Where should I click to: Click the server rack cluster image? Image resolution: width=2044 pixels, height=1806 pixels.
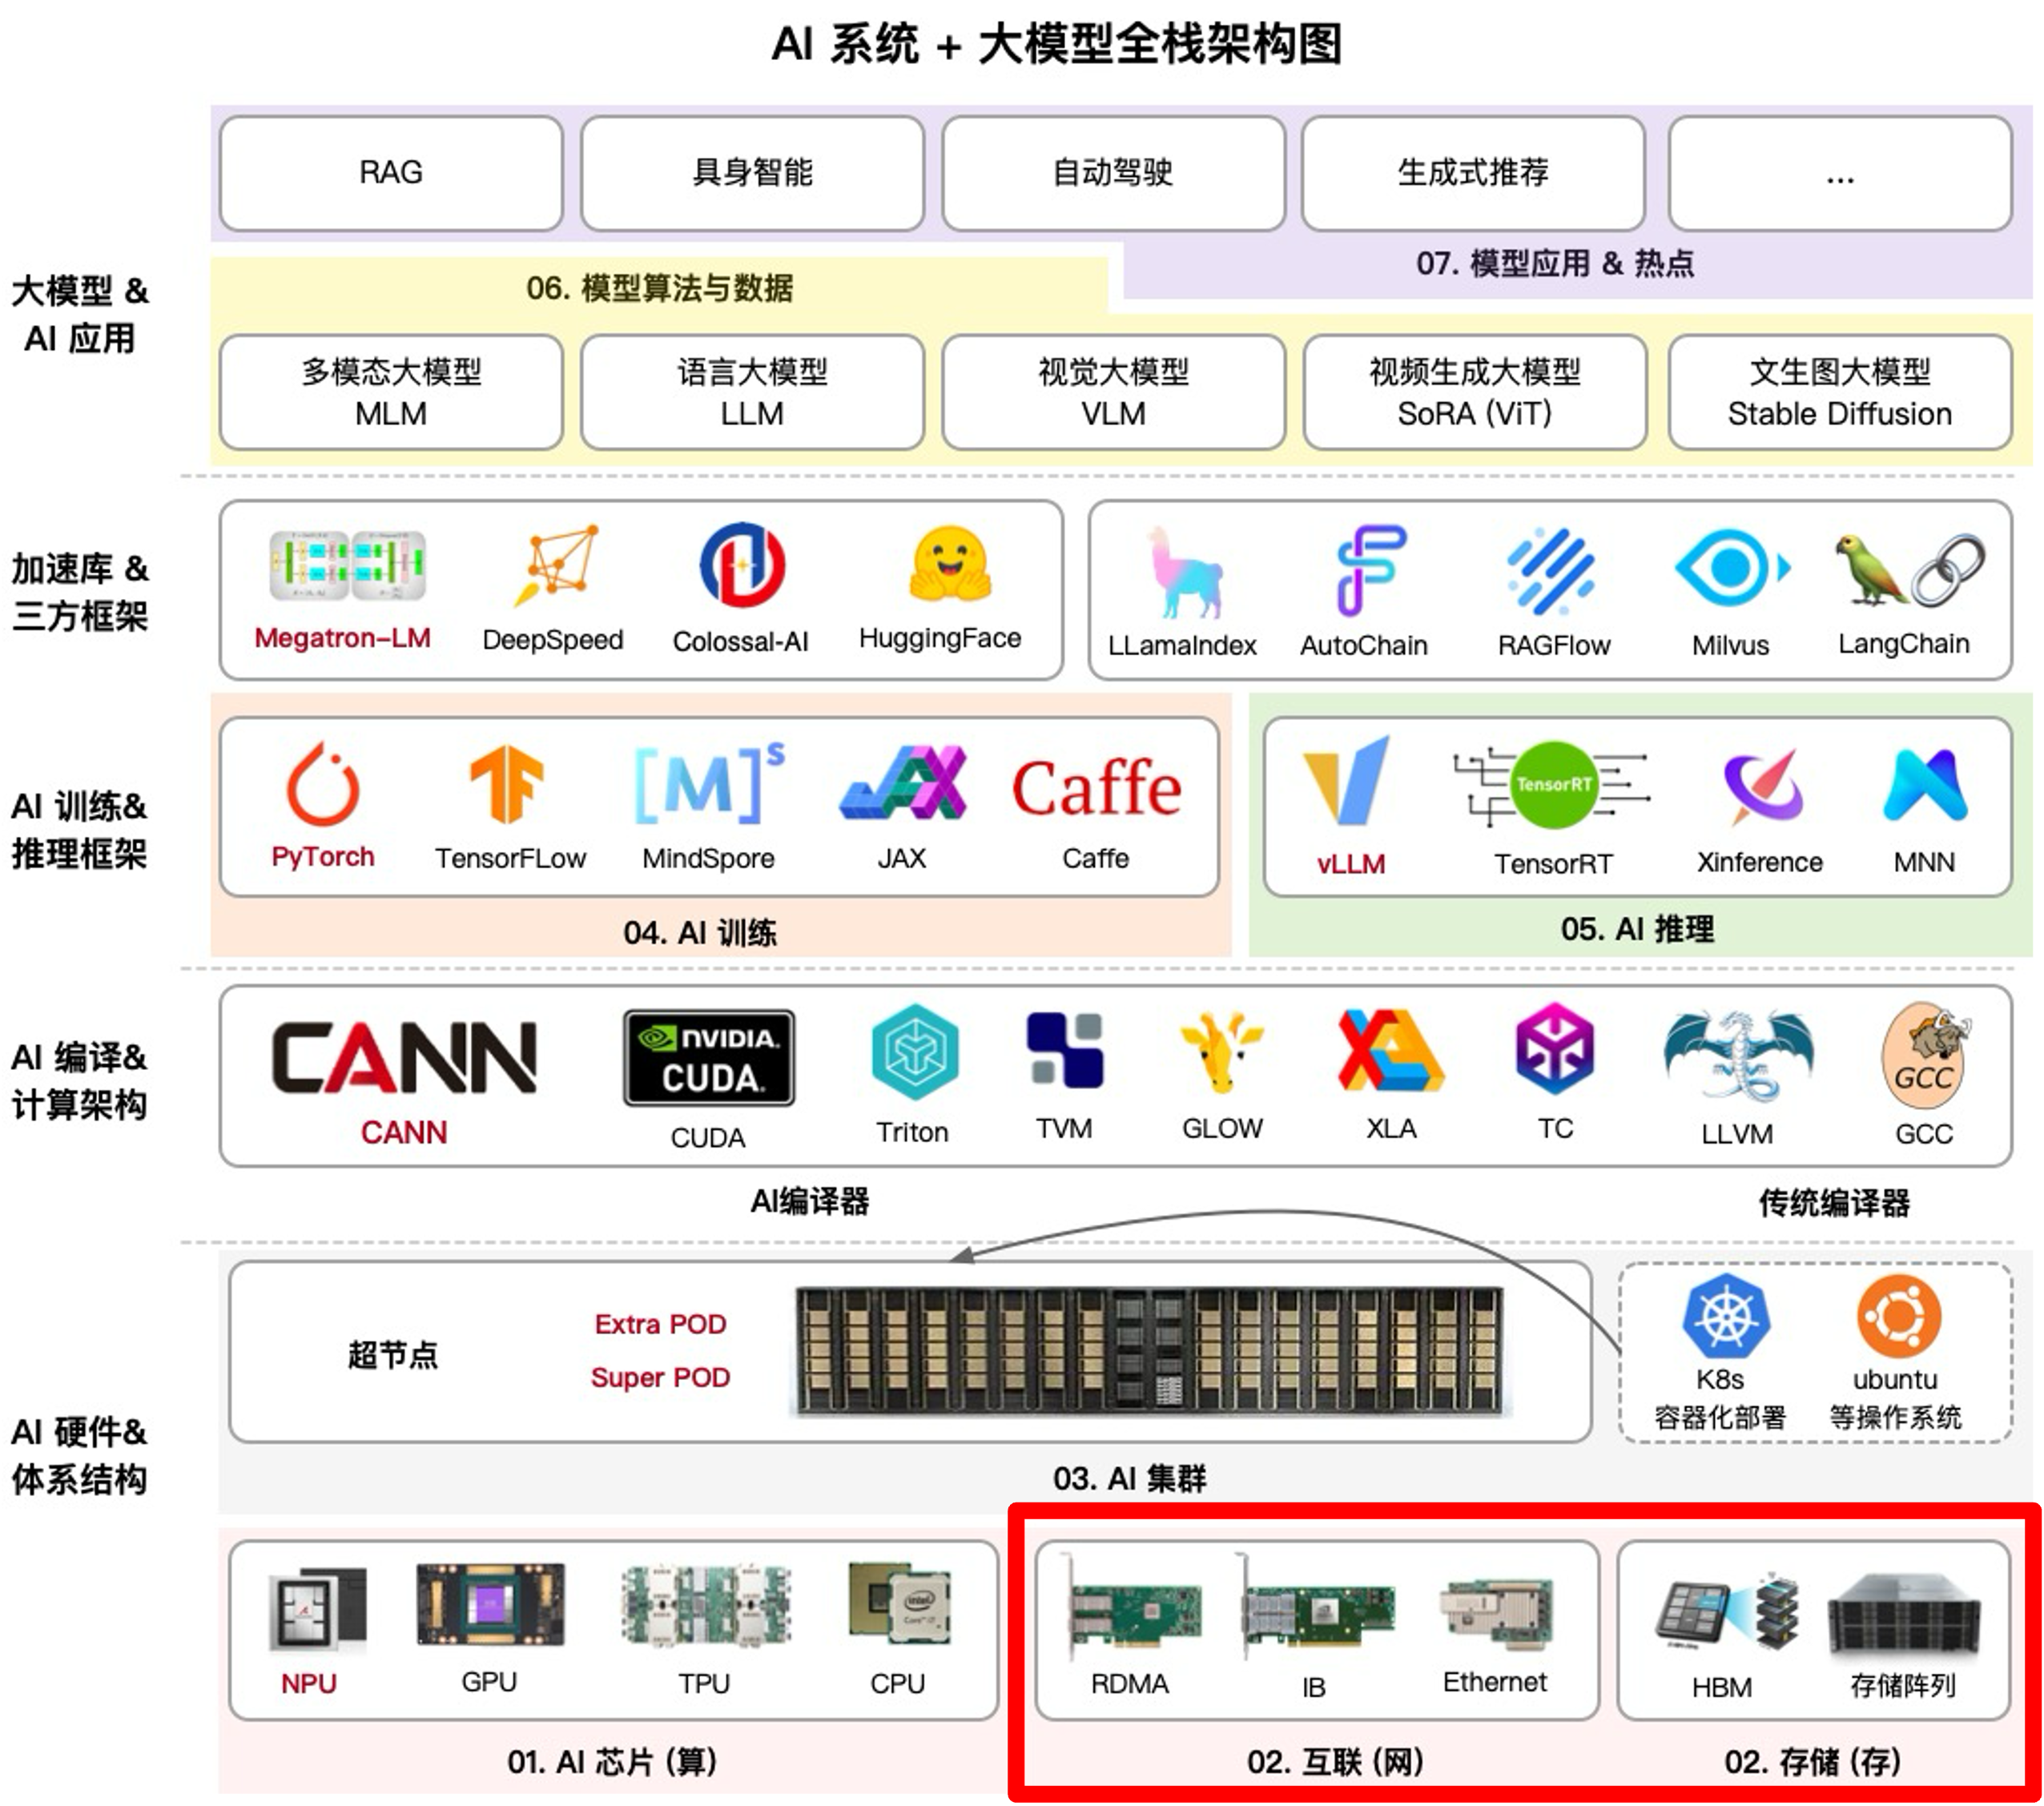pyautogui.click(x=1150, y=1350)
